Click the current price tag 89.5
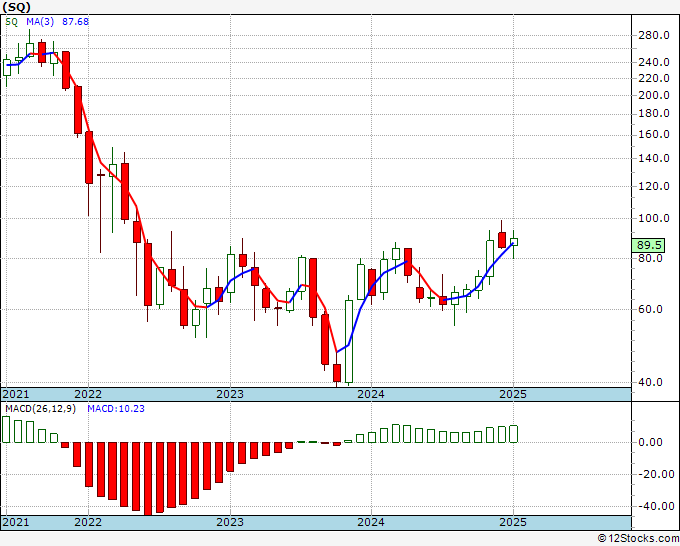Image resolution: width=680 pixels, height=546 pixels. pos(648,245)
